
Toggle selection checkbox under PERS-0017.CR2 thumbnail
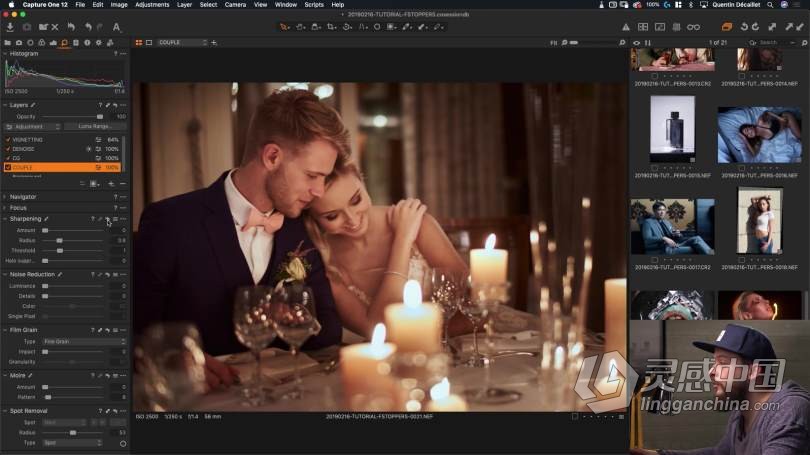pos(655,260)
